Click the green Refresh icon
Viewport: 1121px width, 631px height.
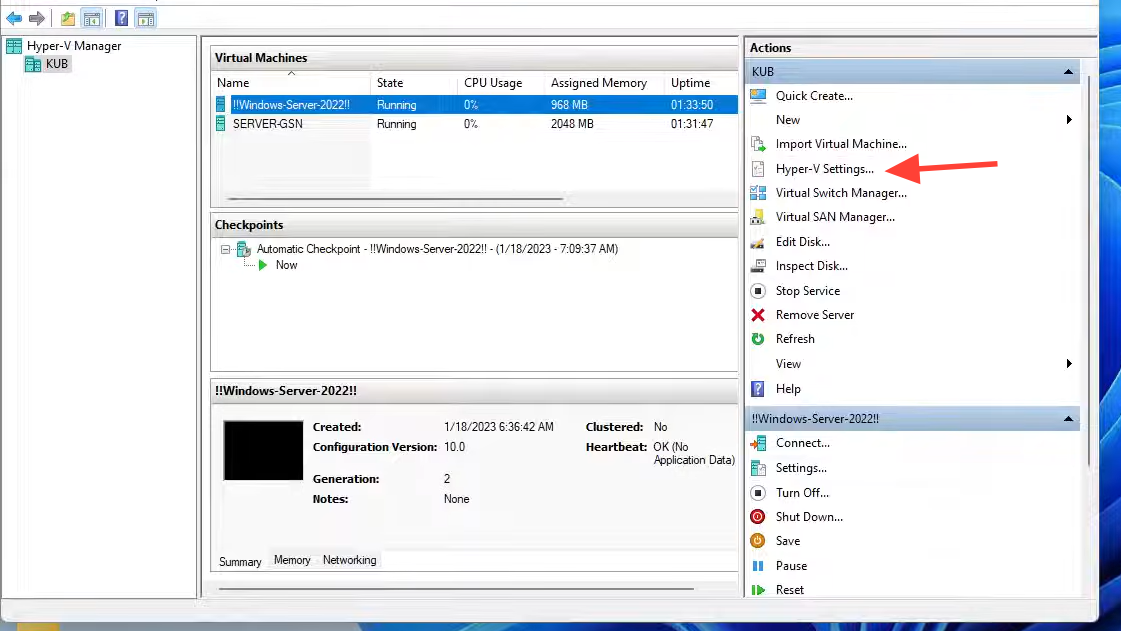(x=758, y=339)
